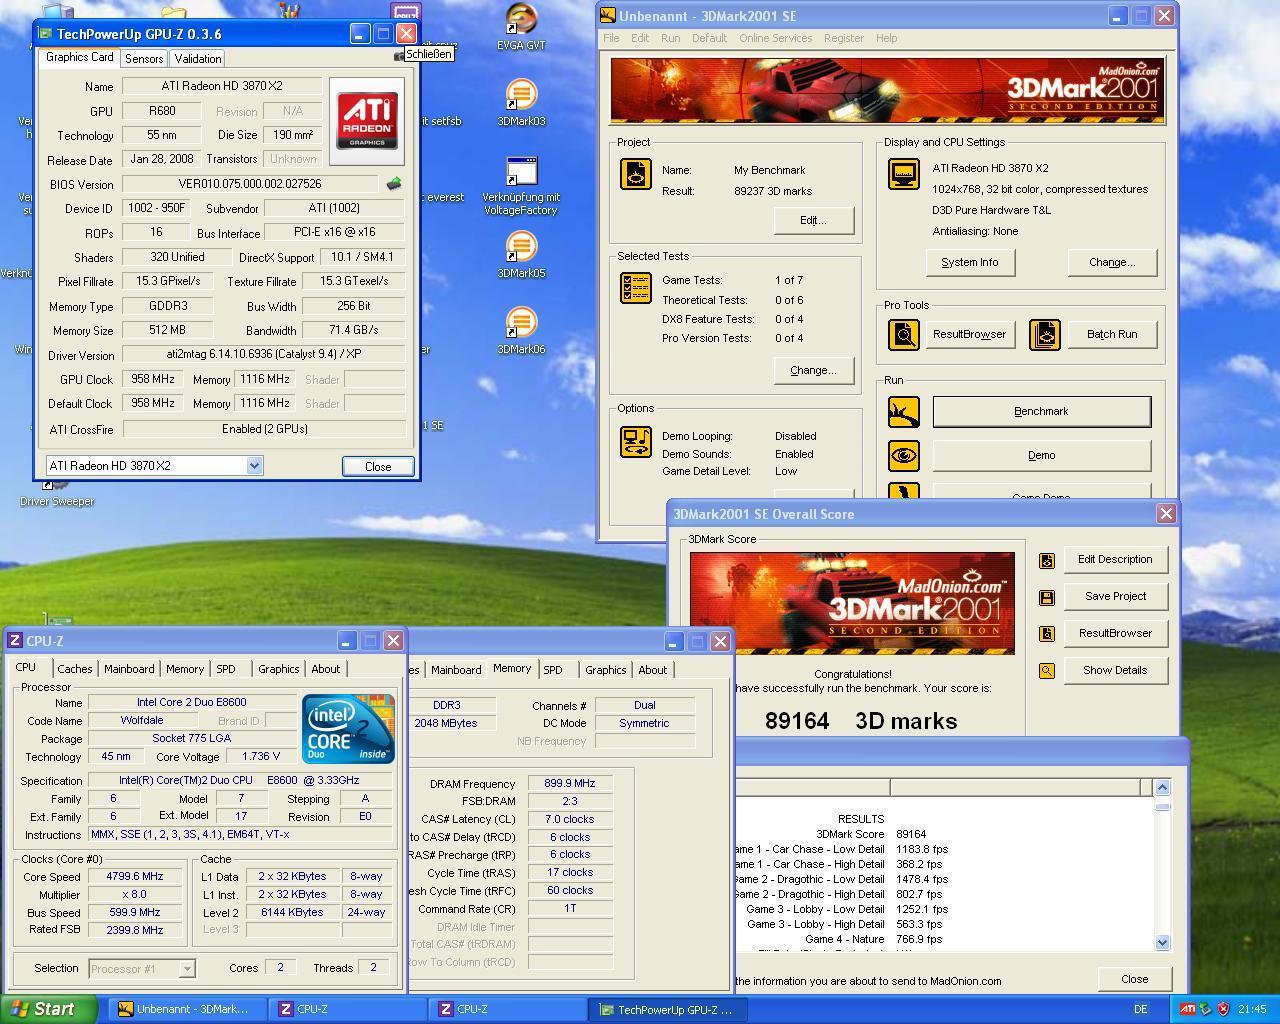Image resolution: width=1280 pixels, height=1024 pixels.
Task: Click the Game 4 - Nature result row
Action: pyautogui.click(x=873, y=939)
